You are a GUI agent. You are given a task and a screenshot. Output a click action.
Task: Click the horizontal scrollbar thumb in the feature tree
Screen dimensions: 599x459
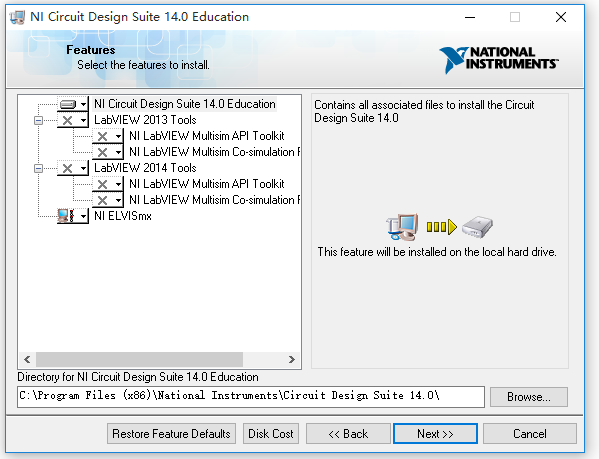(139, 359)
